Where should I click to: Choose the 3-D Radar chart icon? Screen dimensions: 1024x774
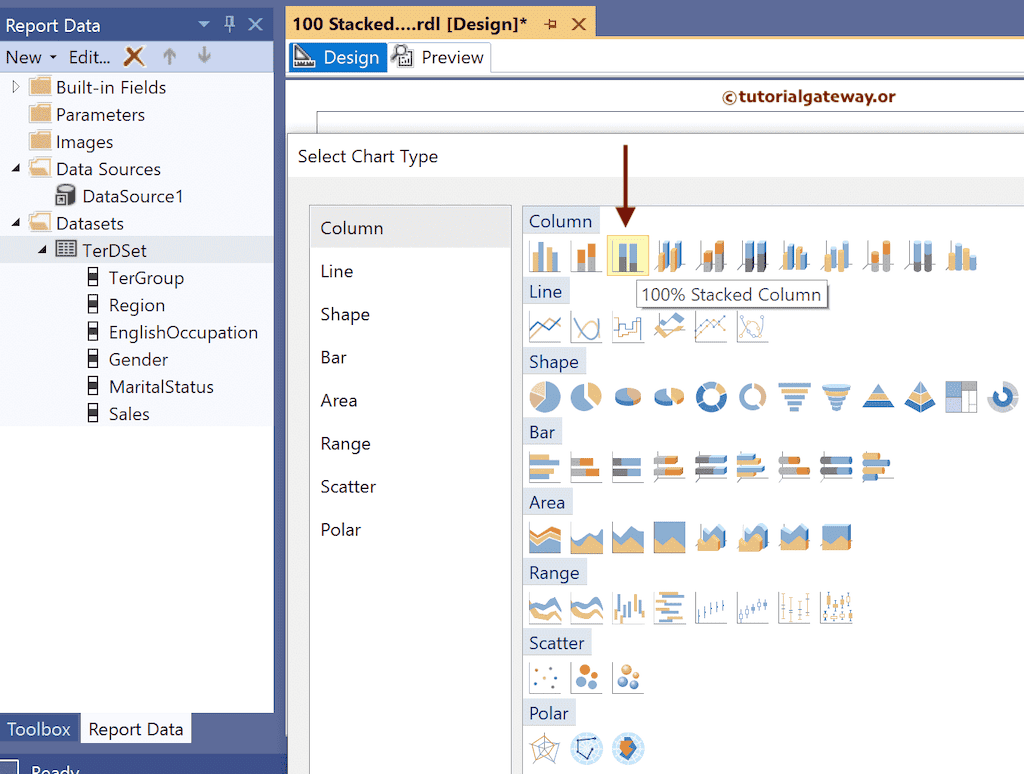coord(628,748)
